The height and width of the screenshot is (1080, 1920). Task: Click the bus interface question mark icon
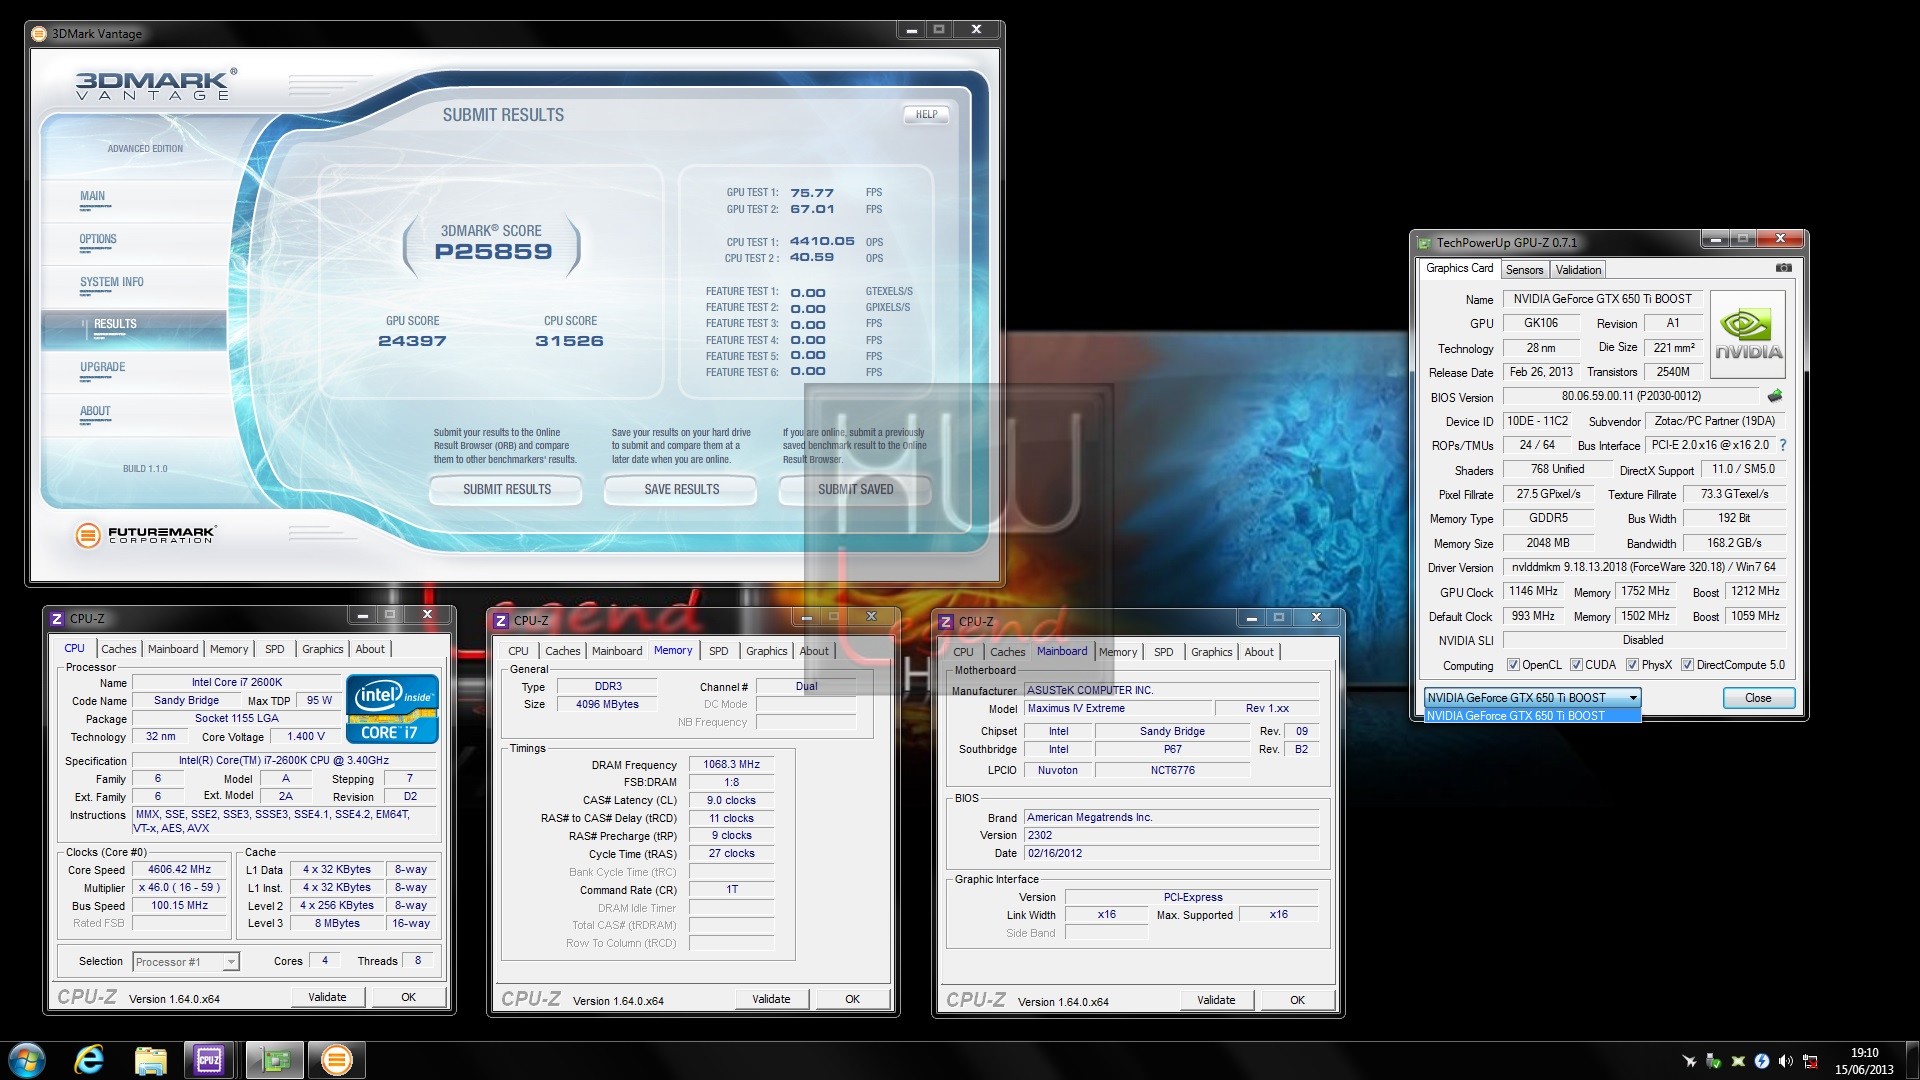tap(1782, 445)
